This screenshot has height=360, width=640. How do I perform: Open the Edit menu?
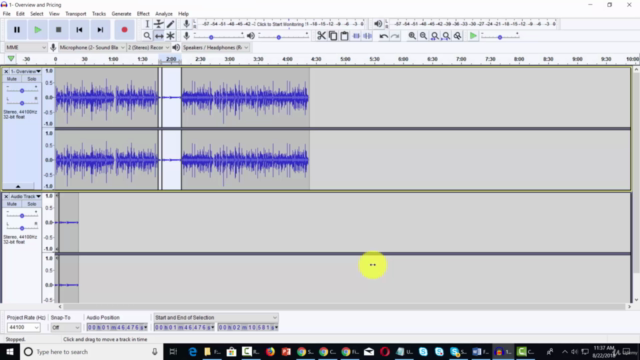[20, 14]
